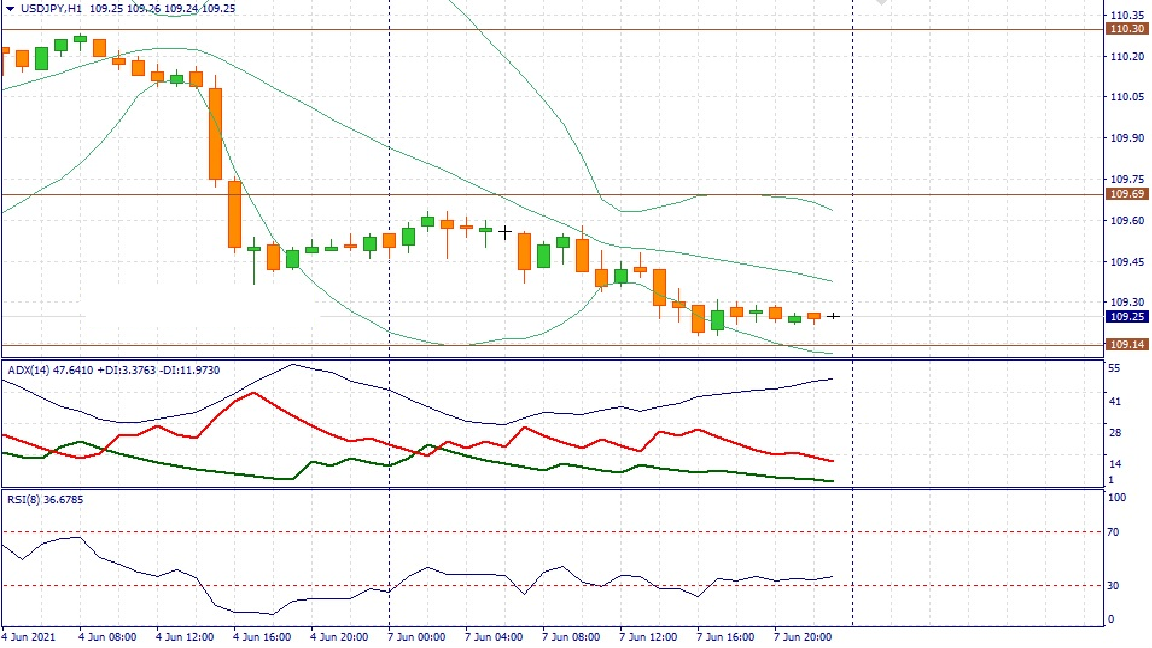Select the 4 Jun 16:00 time label
The width and height of the screenshot is (1152, 648).
pyautogui.click(x=262, y=636)
